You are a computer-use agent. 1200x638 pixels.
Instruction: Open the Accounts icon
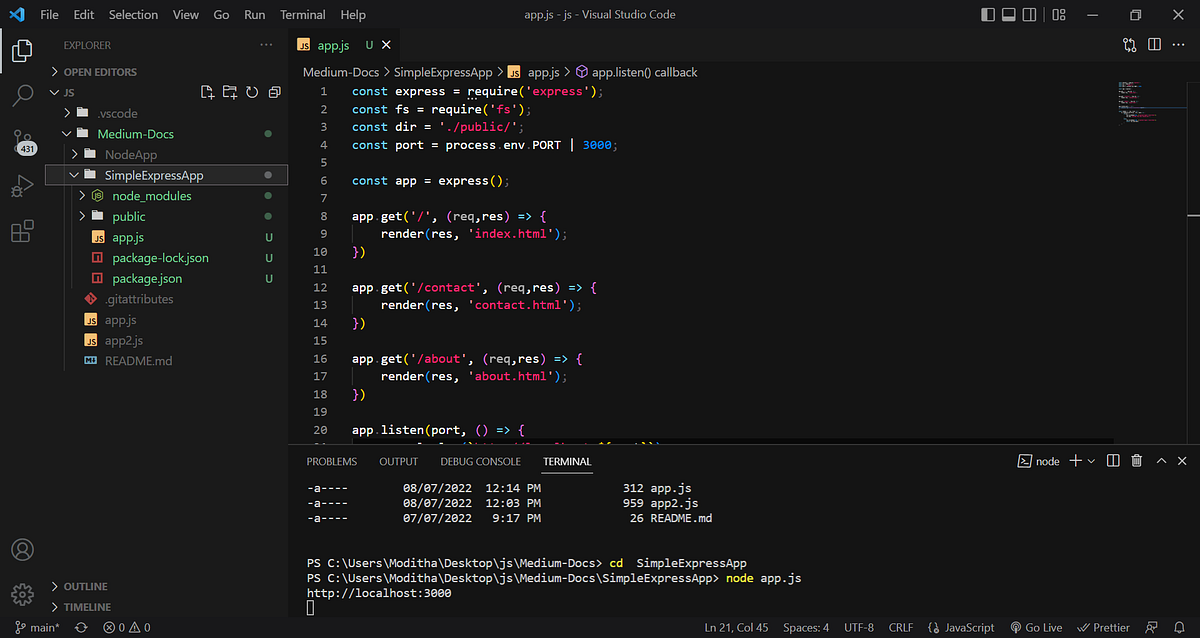click(22, 549)
